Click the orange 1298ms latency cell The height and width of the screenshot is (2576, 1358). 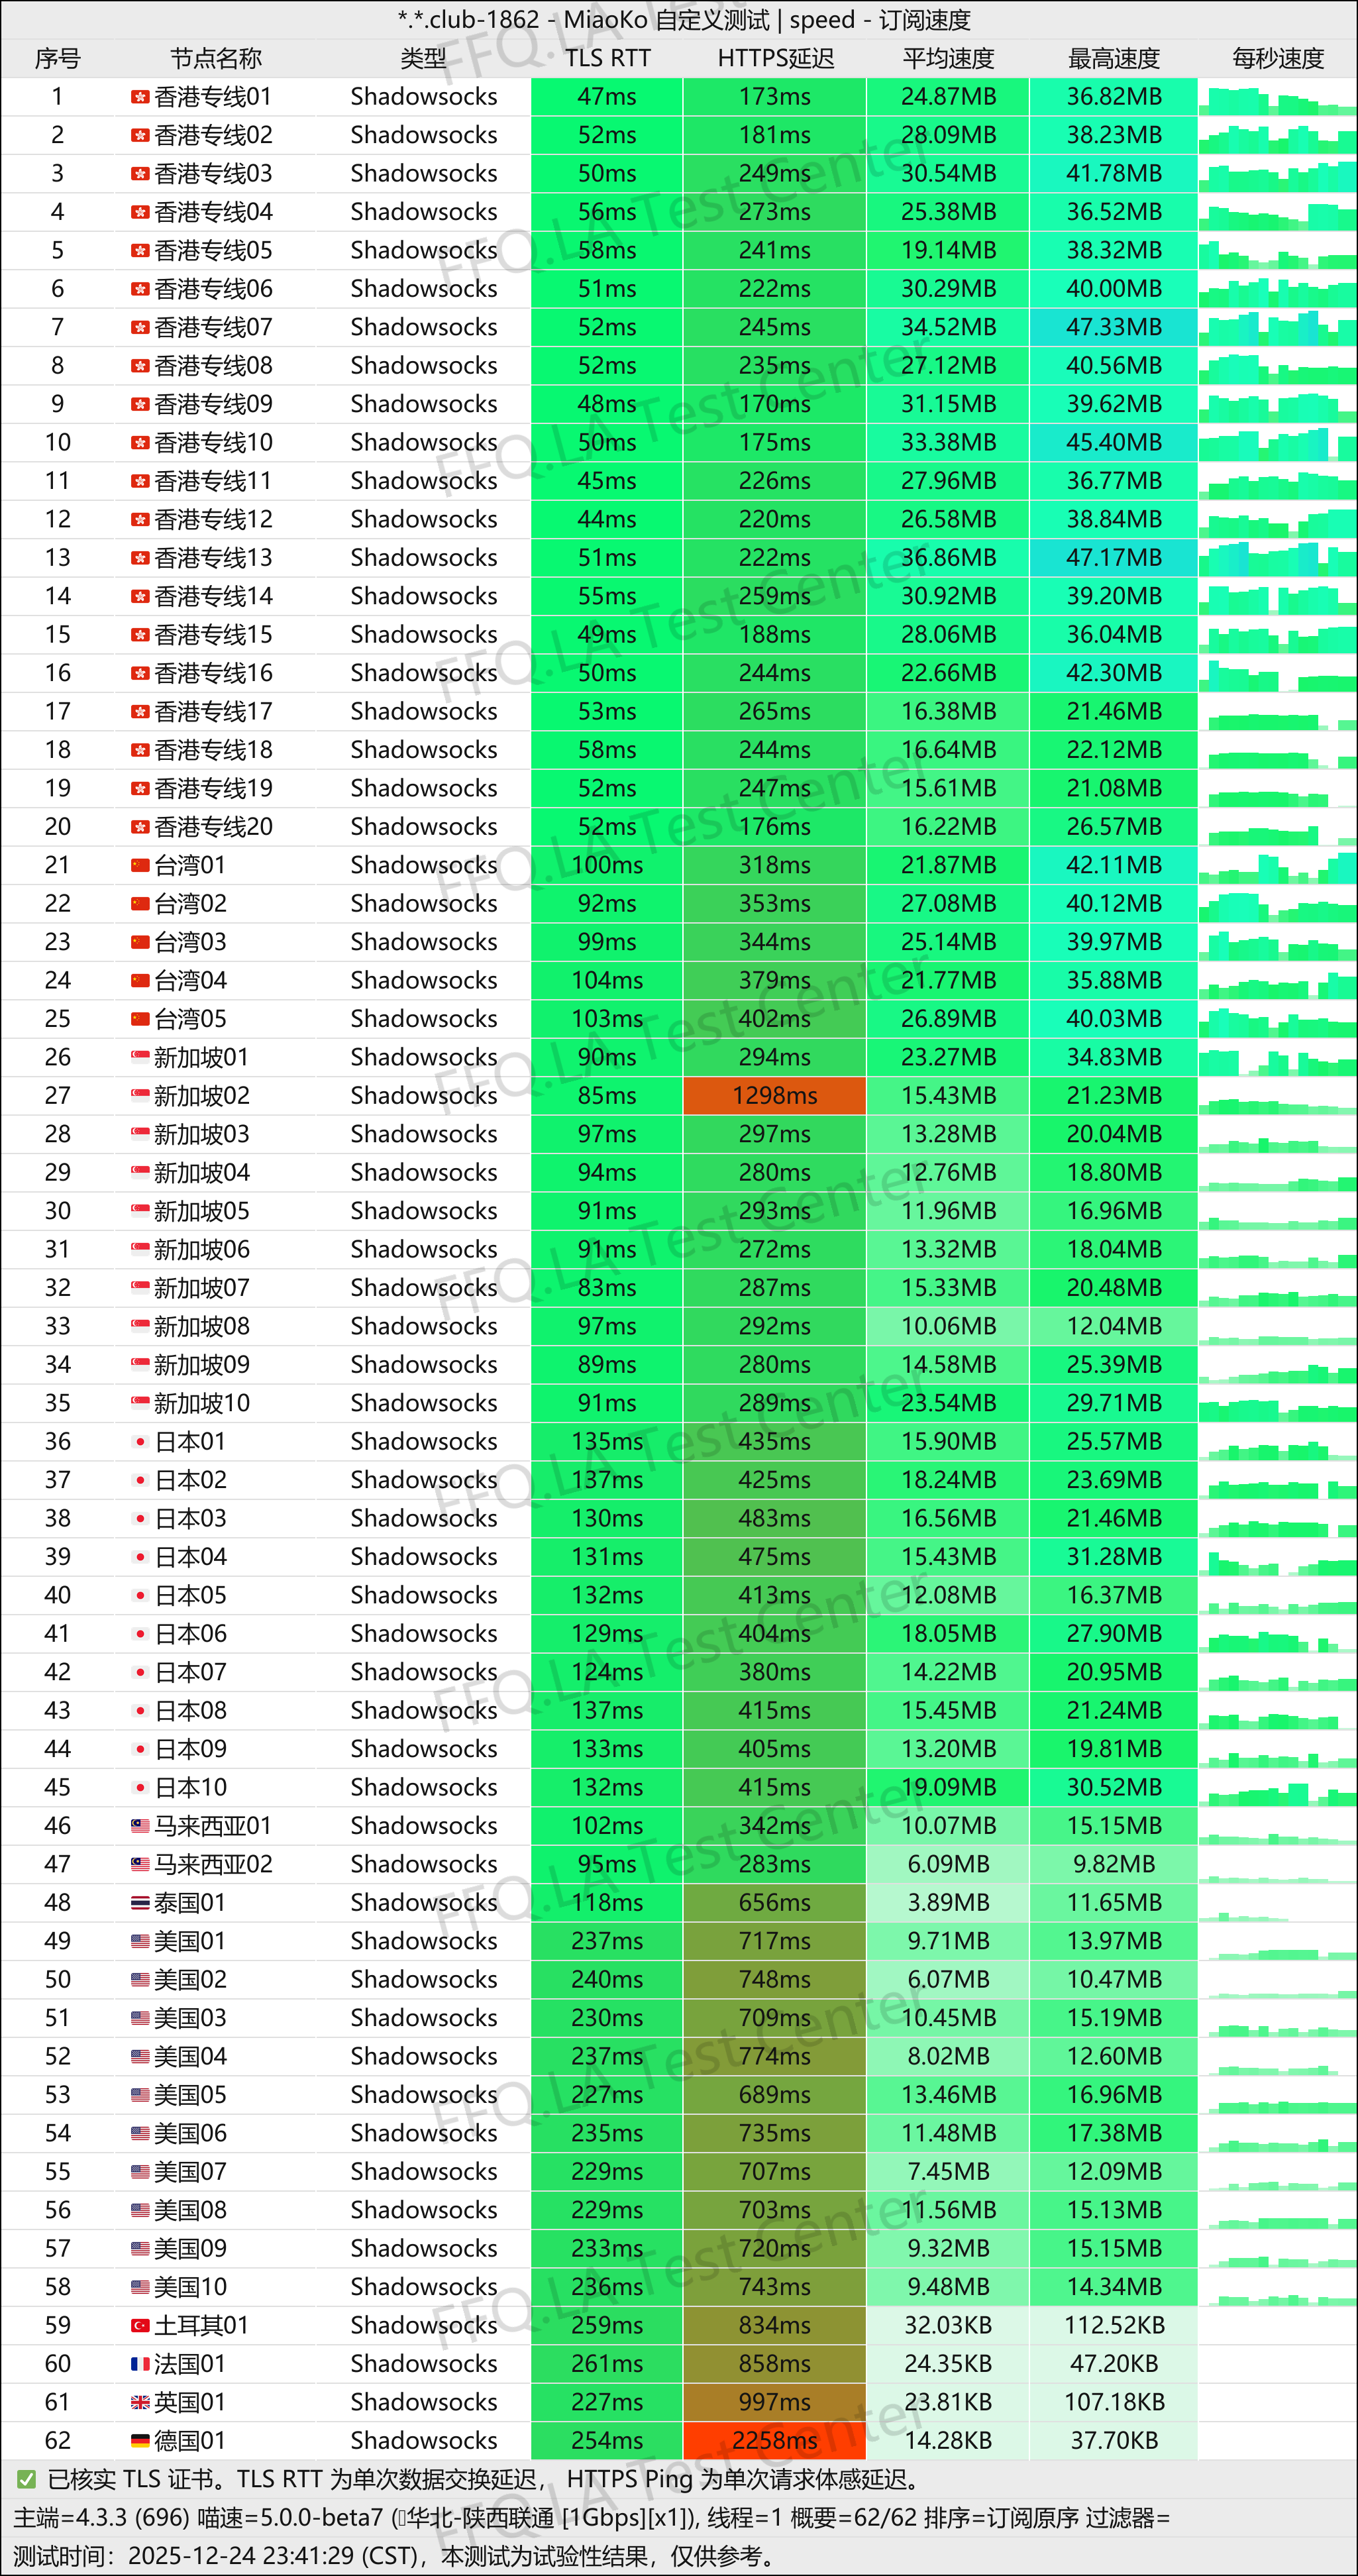(x=774, y=1095)
